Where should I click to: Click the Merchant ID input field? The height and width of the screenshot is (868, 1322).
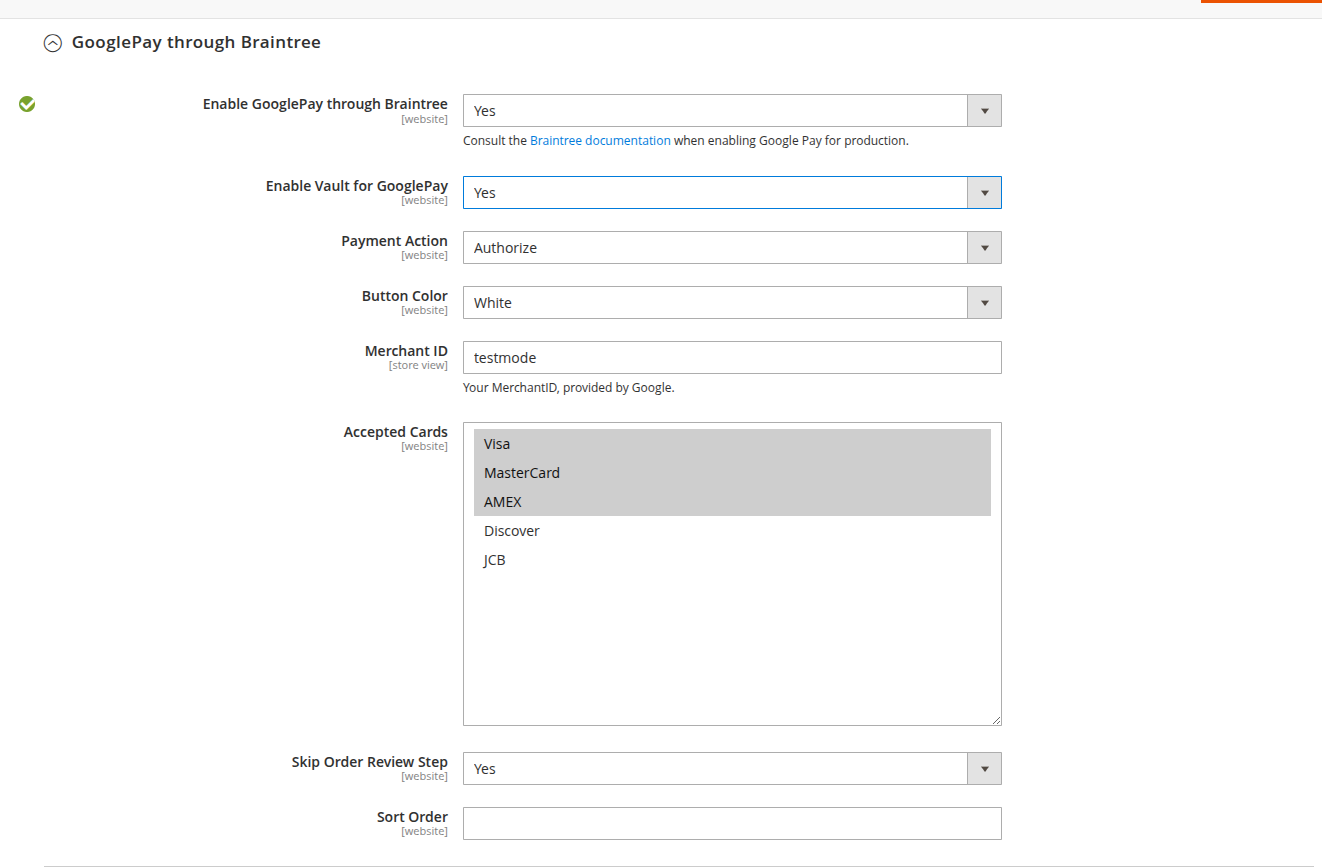click(731, 358)
